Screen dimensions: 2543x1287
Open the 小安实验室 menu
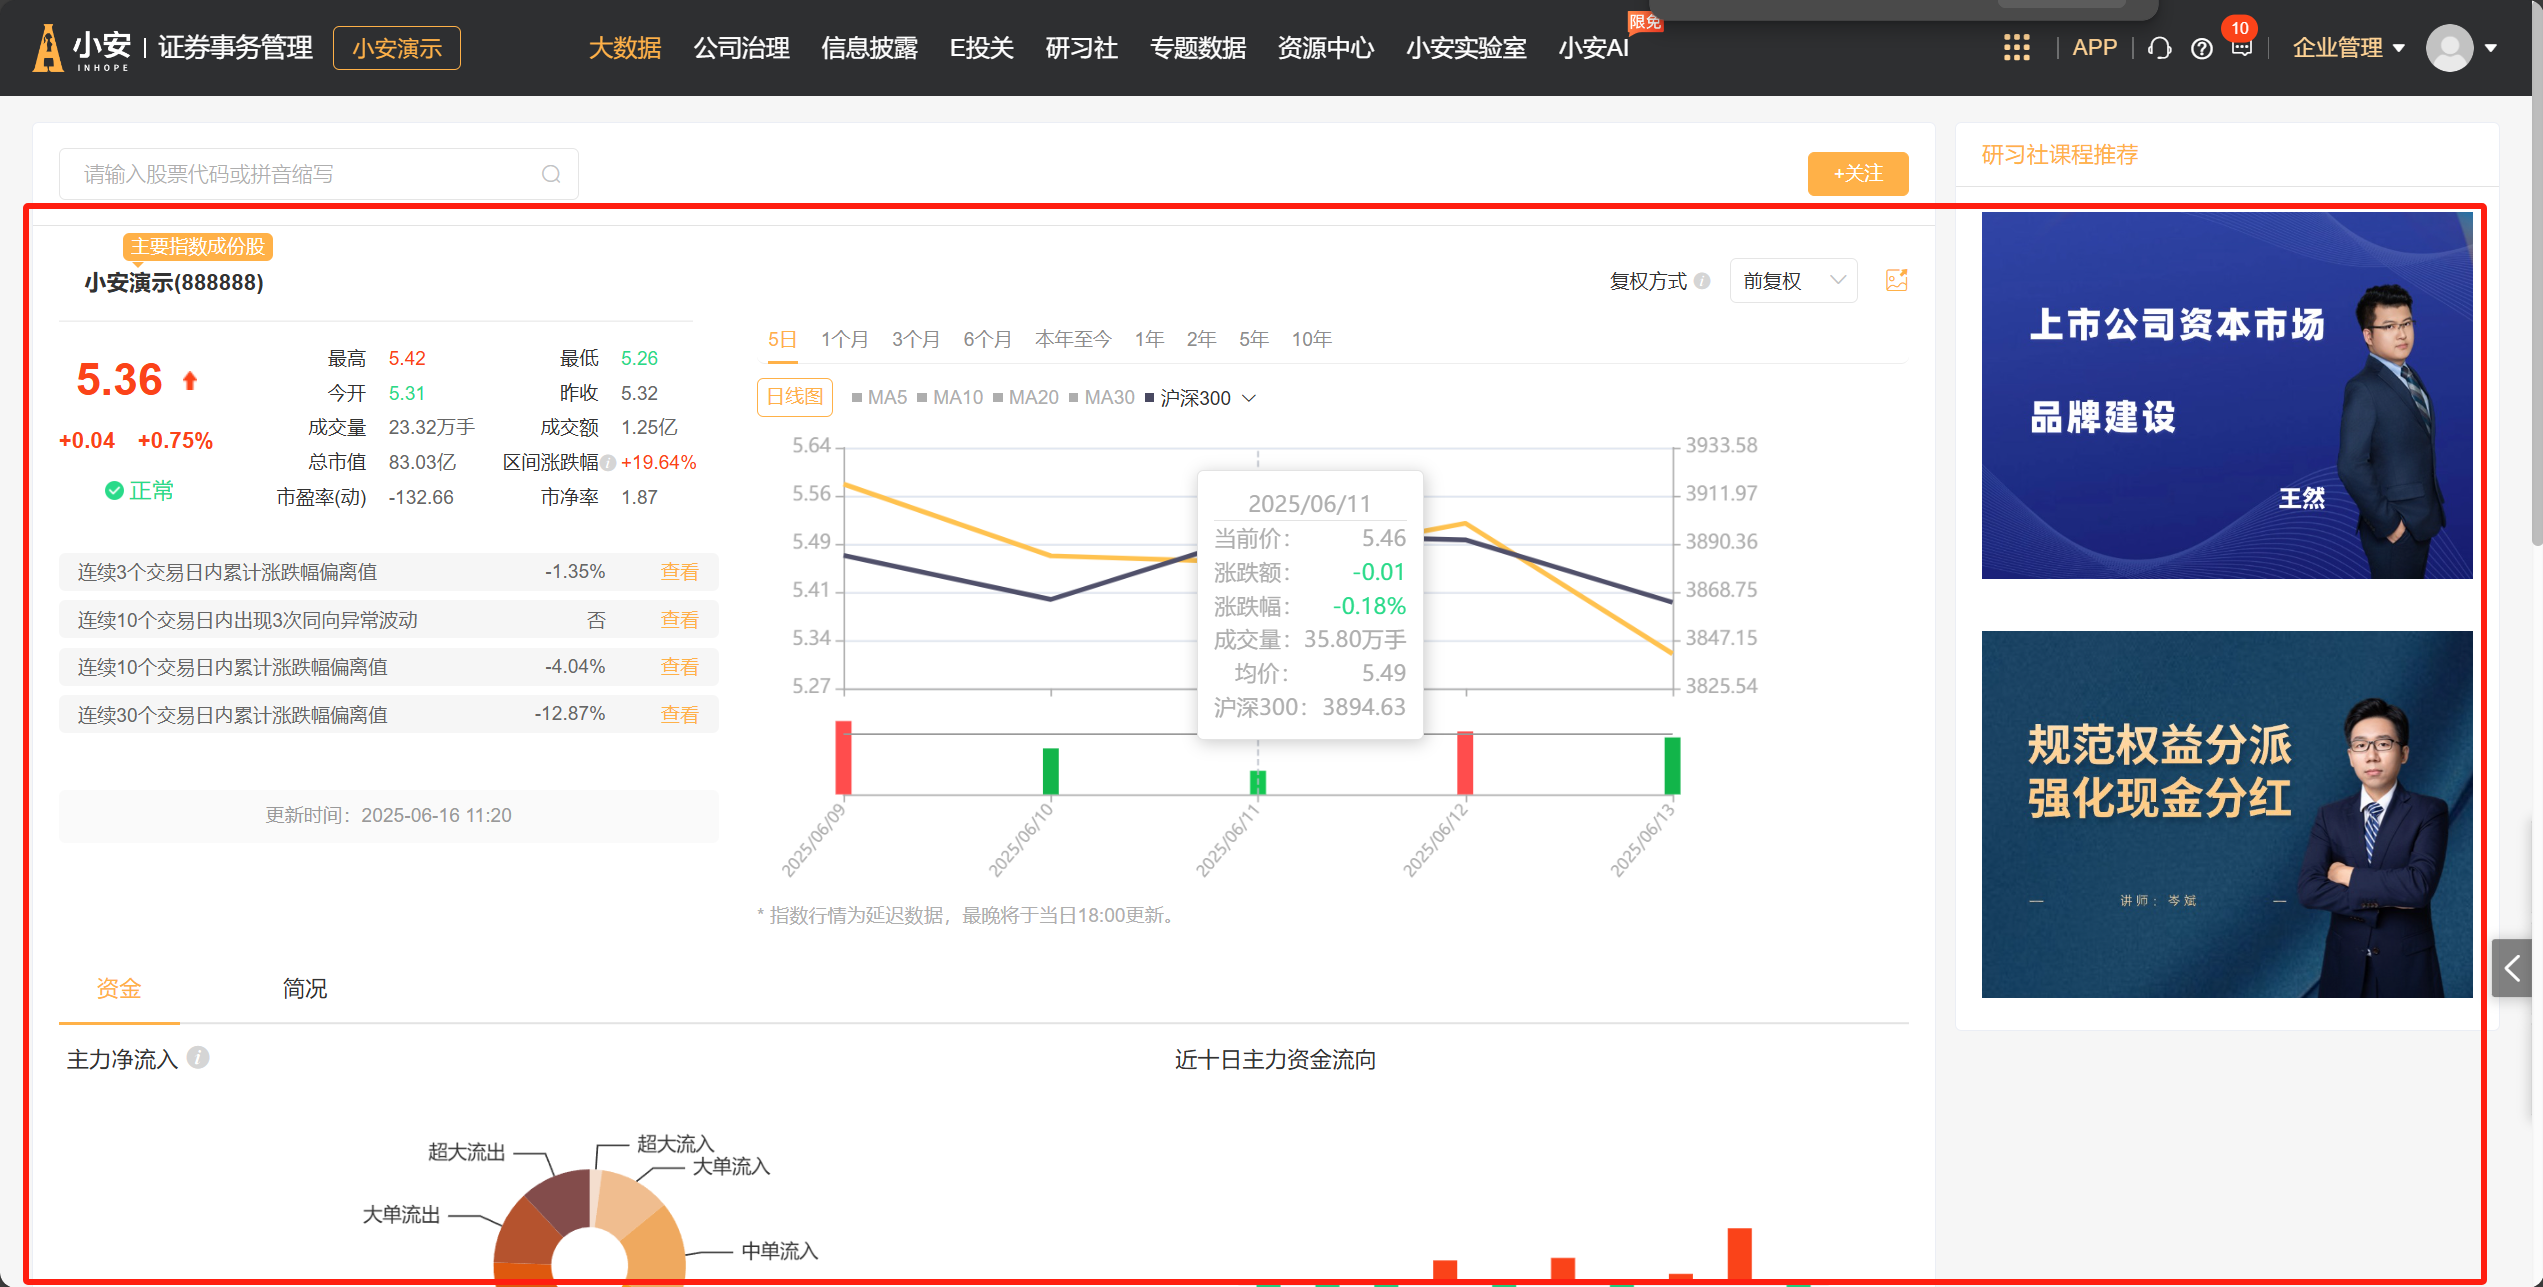pos(1466,48)
